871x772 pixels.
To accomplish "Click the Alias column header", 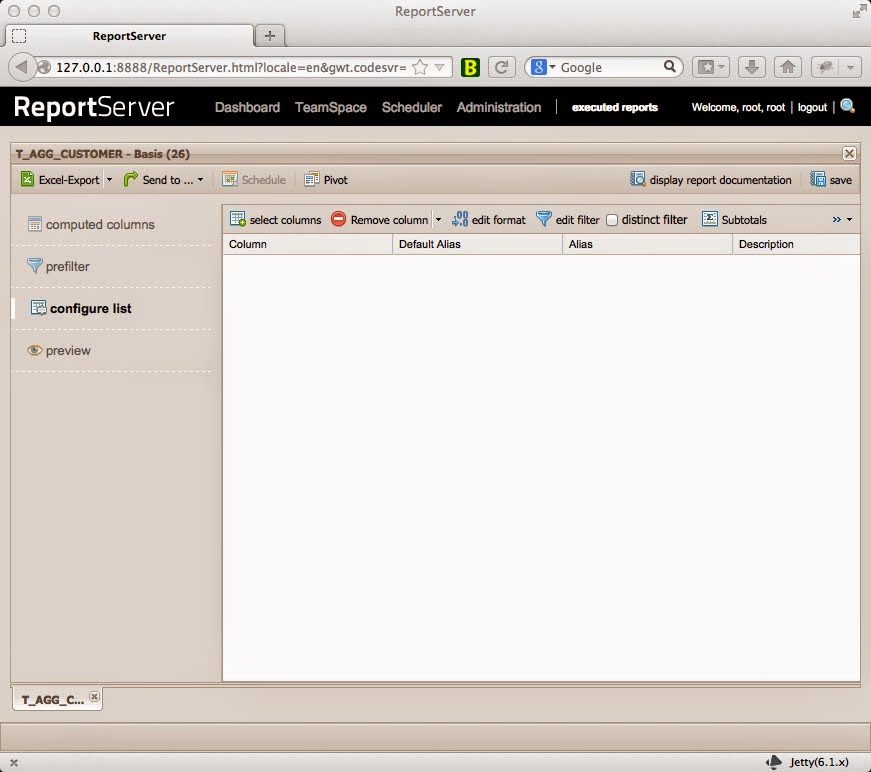I will pos(648,244).
